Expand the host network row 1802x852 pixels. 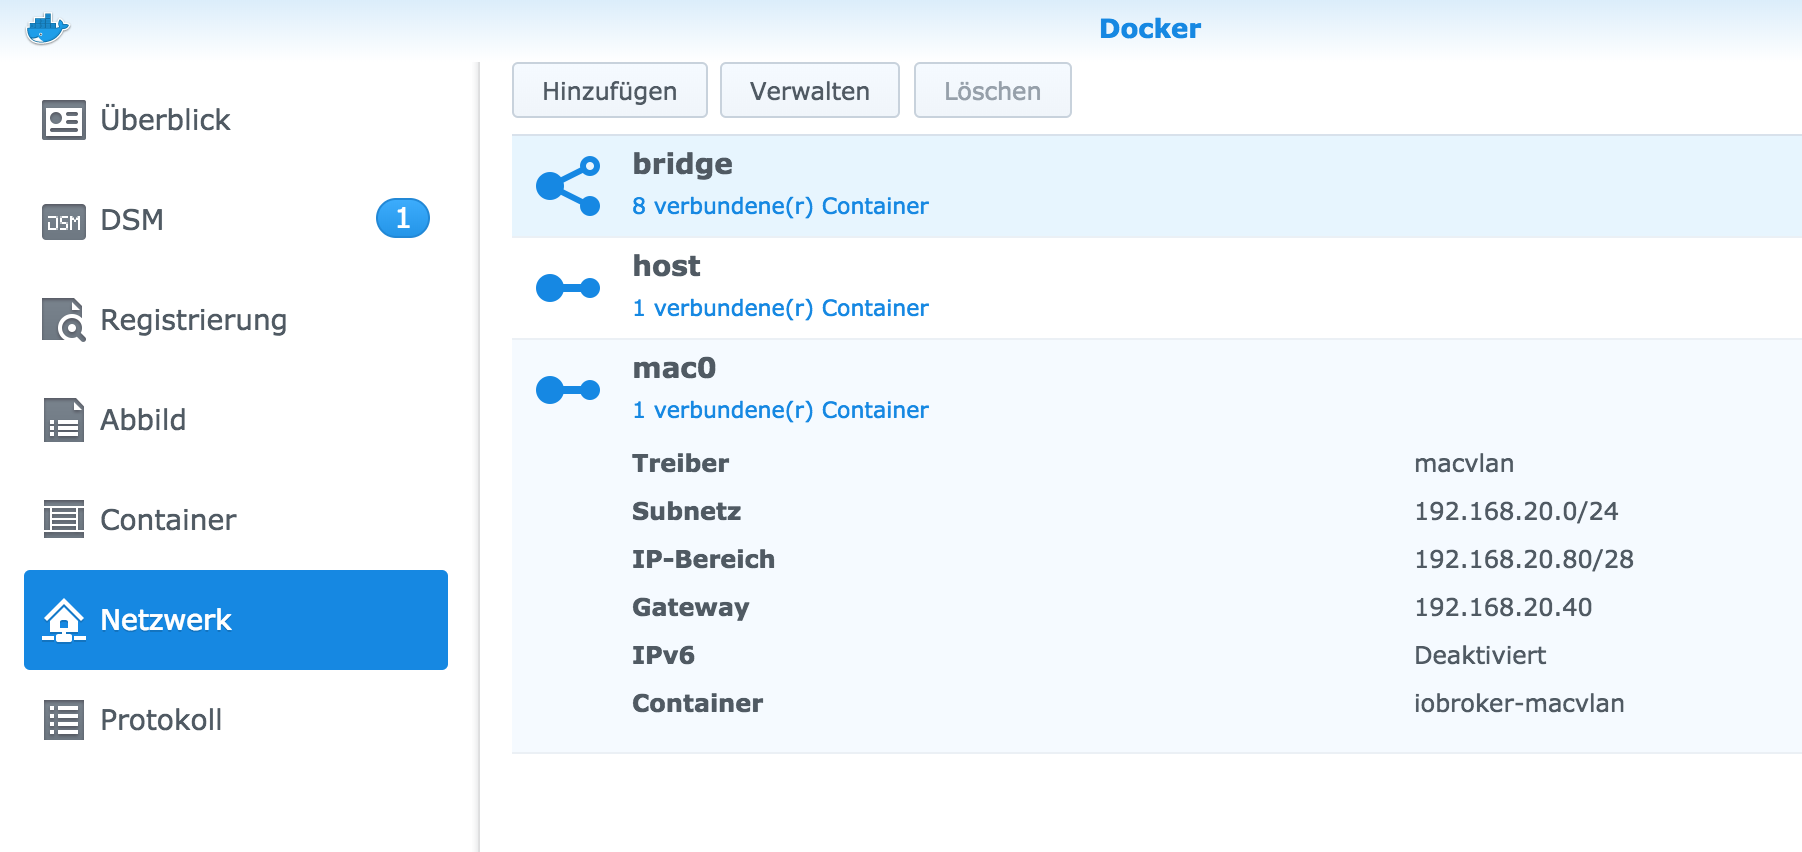point(1157,288)
